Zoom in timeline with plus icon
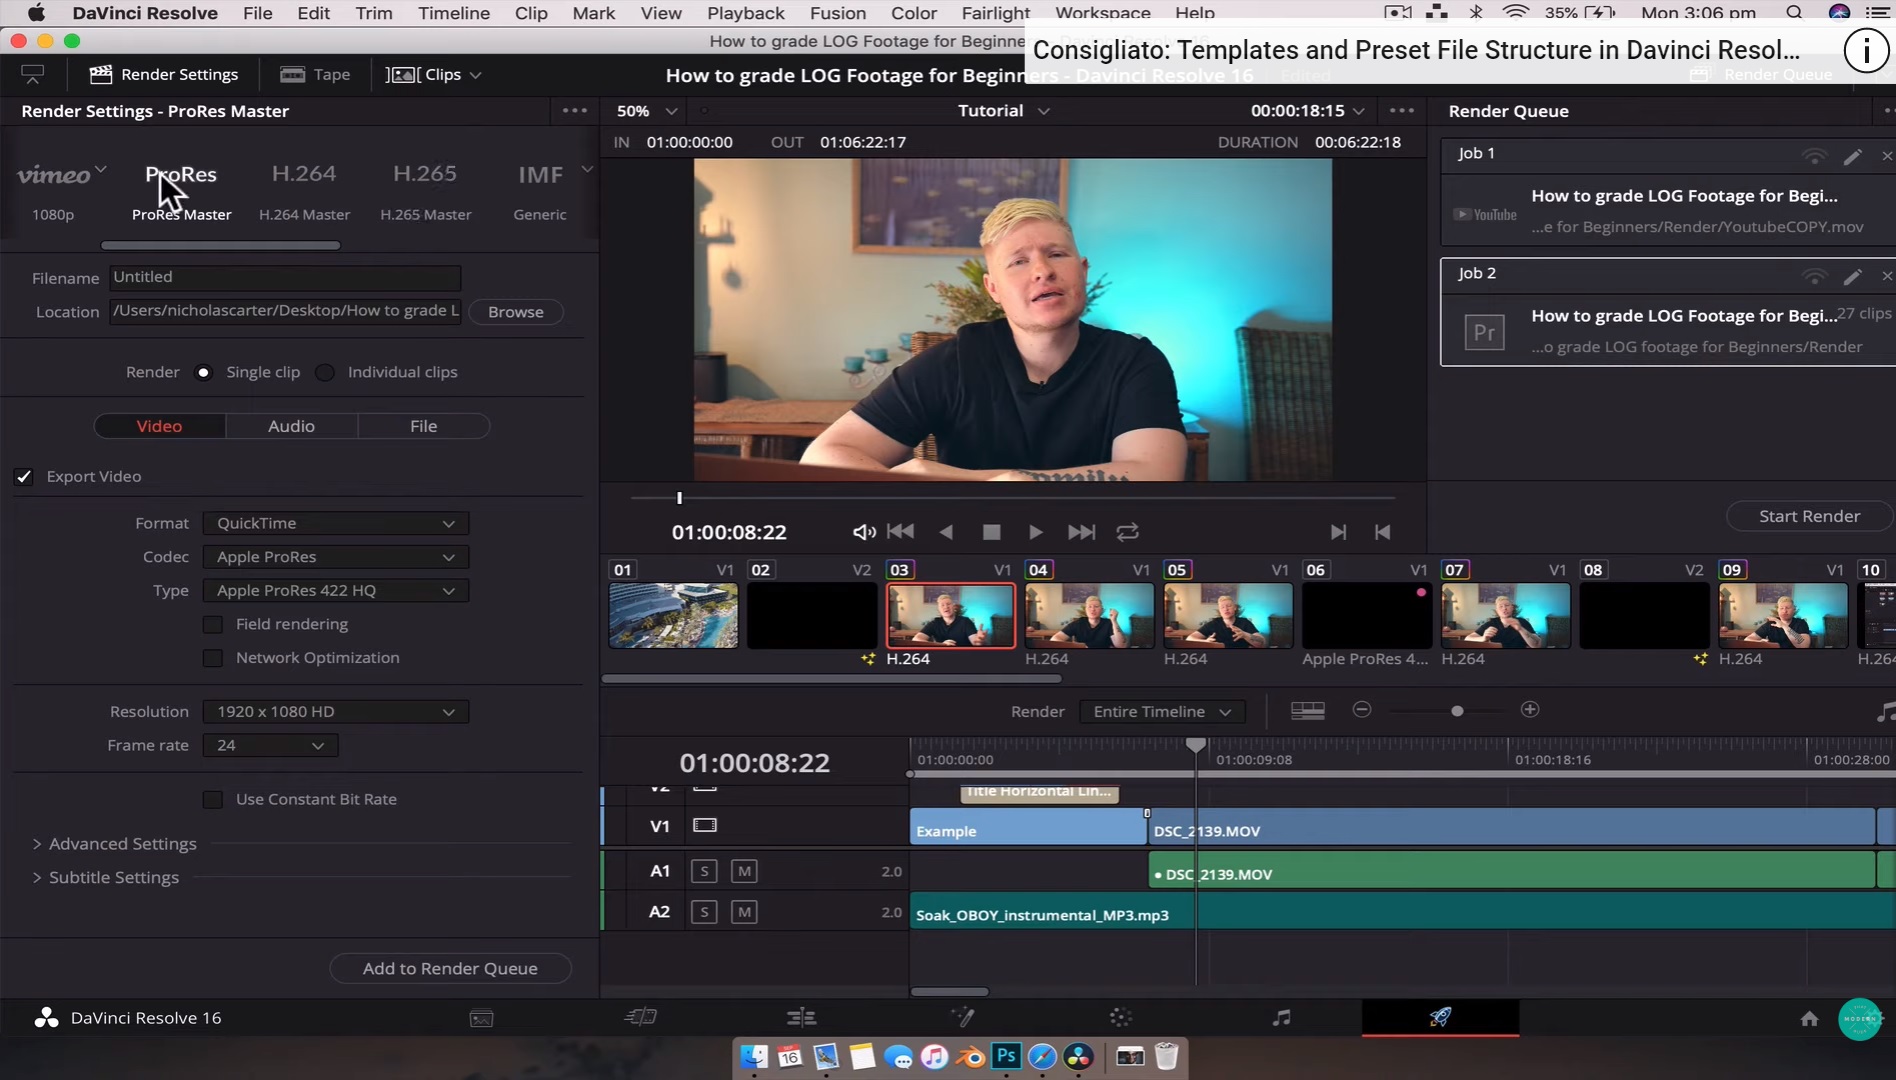This screenshot has height=1080, width=1896. tap(1530, 710)
